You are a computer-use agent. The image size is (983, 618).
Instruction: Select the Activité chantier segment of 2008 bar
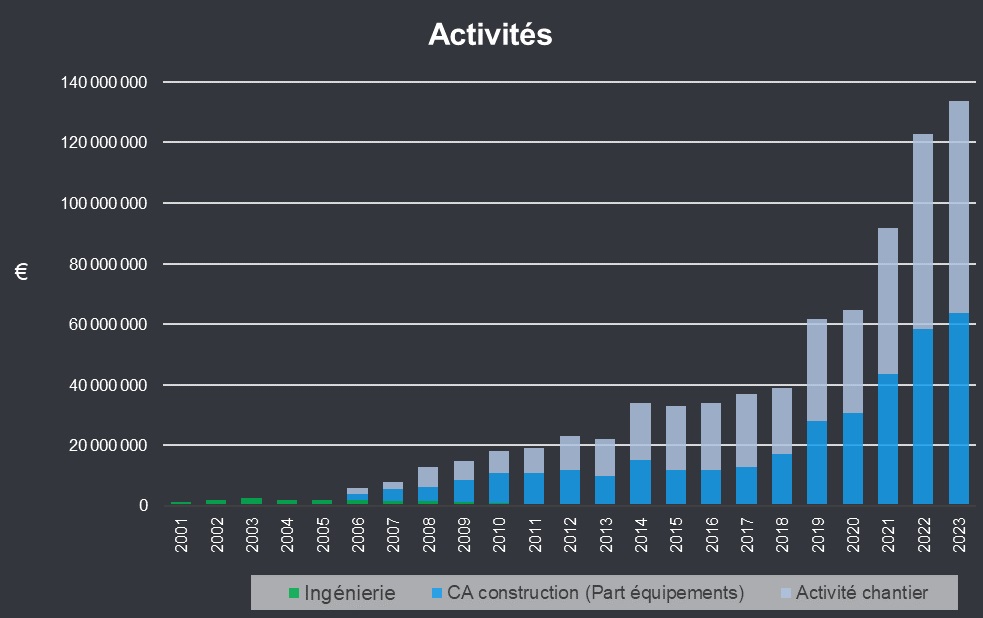tap(429, 477)
